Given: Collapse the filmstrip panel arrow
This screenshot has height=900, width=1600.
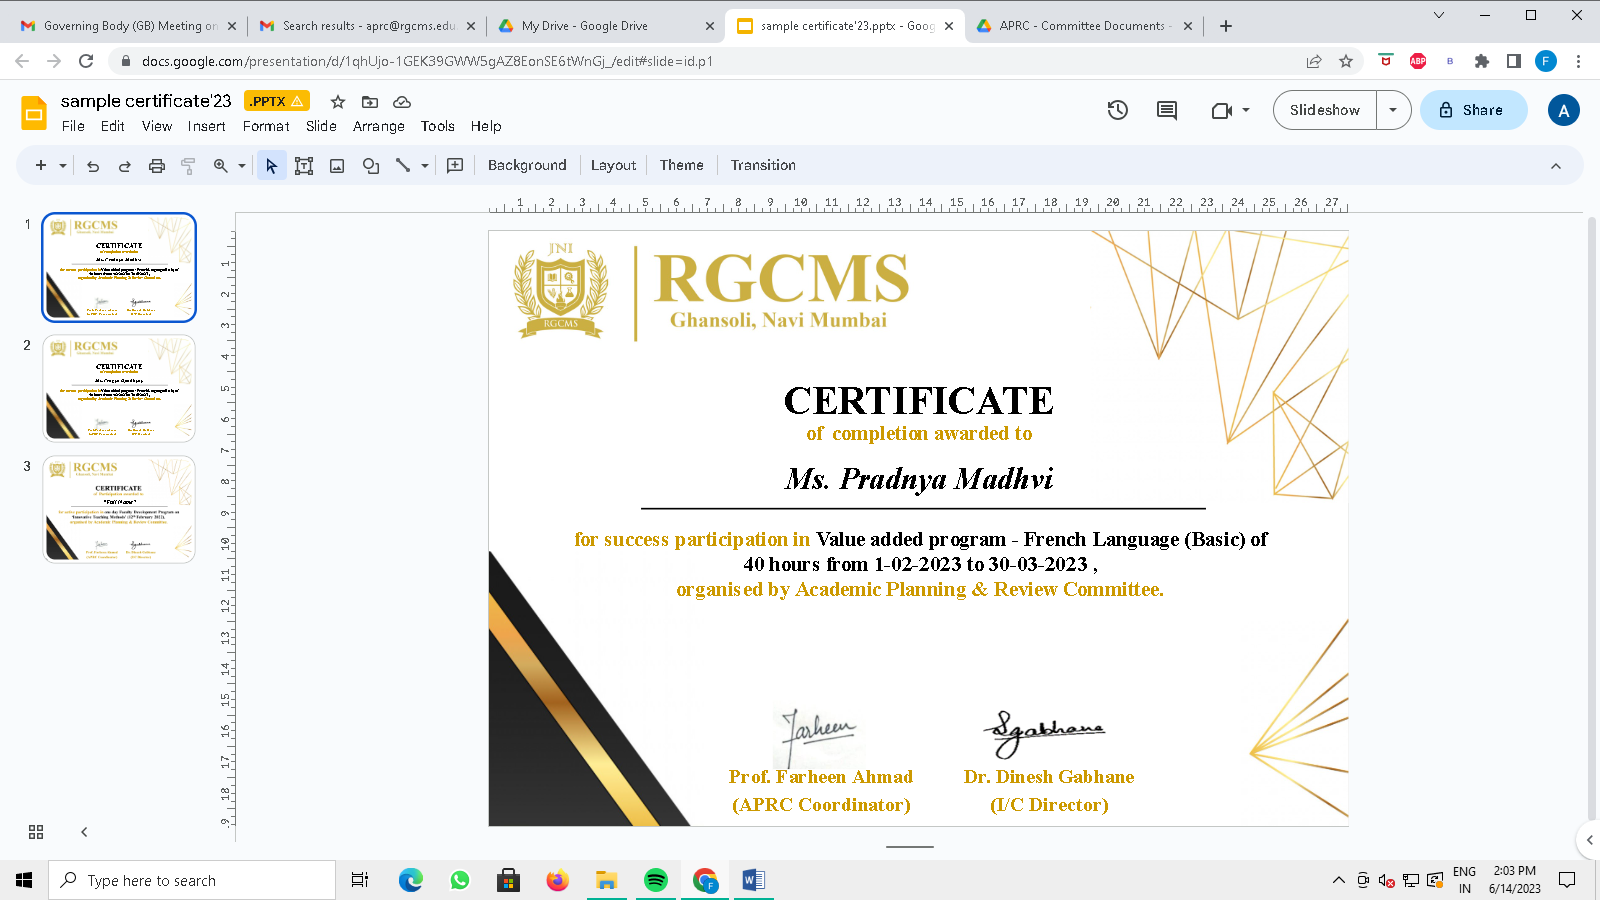Looking at the screenshot, I should [84, 832].
